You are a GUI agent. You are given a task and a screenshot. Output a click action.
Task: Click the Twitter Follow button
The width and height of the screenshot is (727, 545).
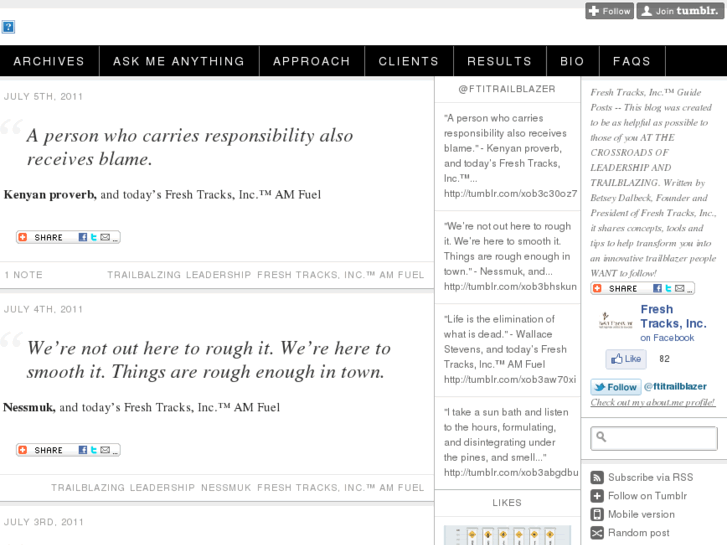pos(616,387)
